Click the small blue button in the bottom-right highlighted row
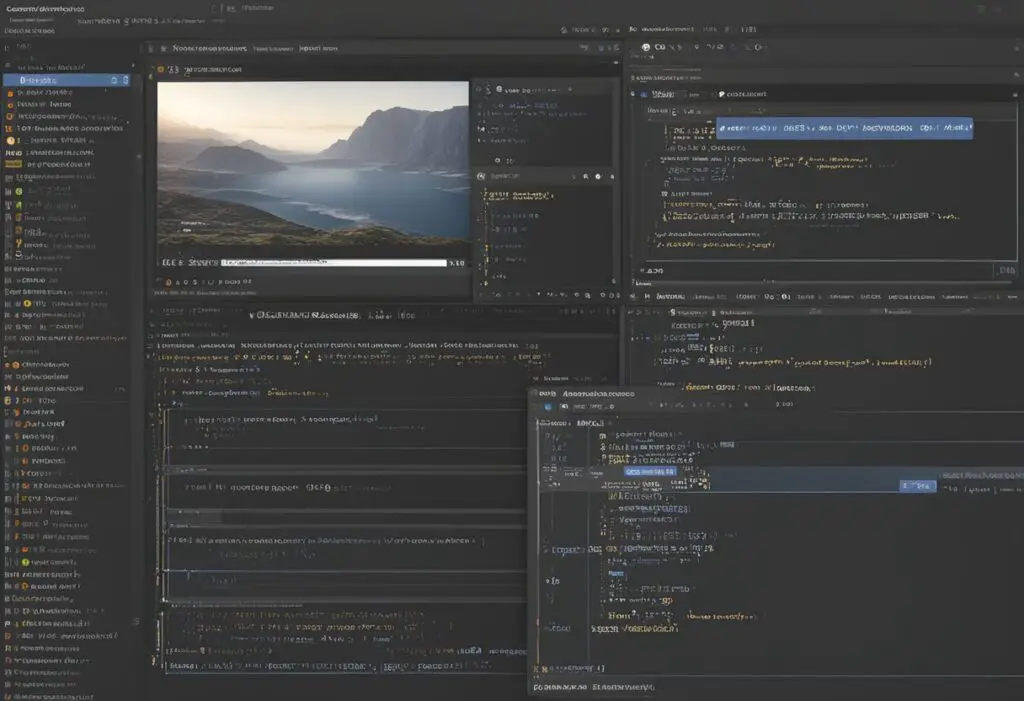 tap(918, 485)
